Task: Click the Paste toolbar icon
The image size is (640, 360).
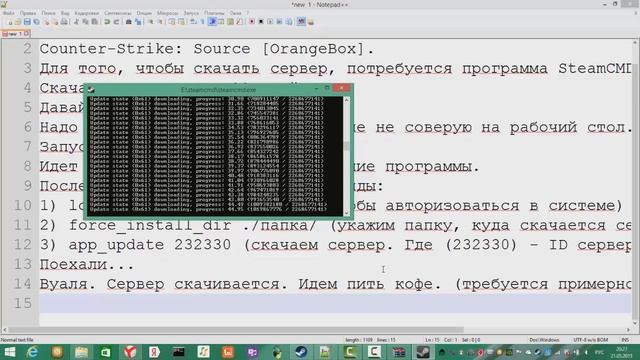Action: click(x=94, y=22)
